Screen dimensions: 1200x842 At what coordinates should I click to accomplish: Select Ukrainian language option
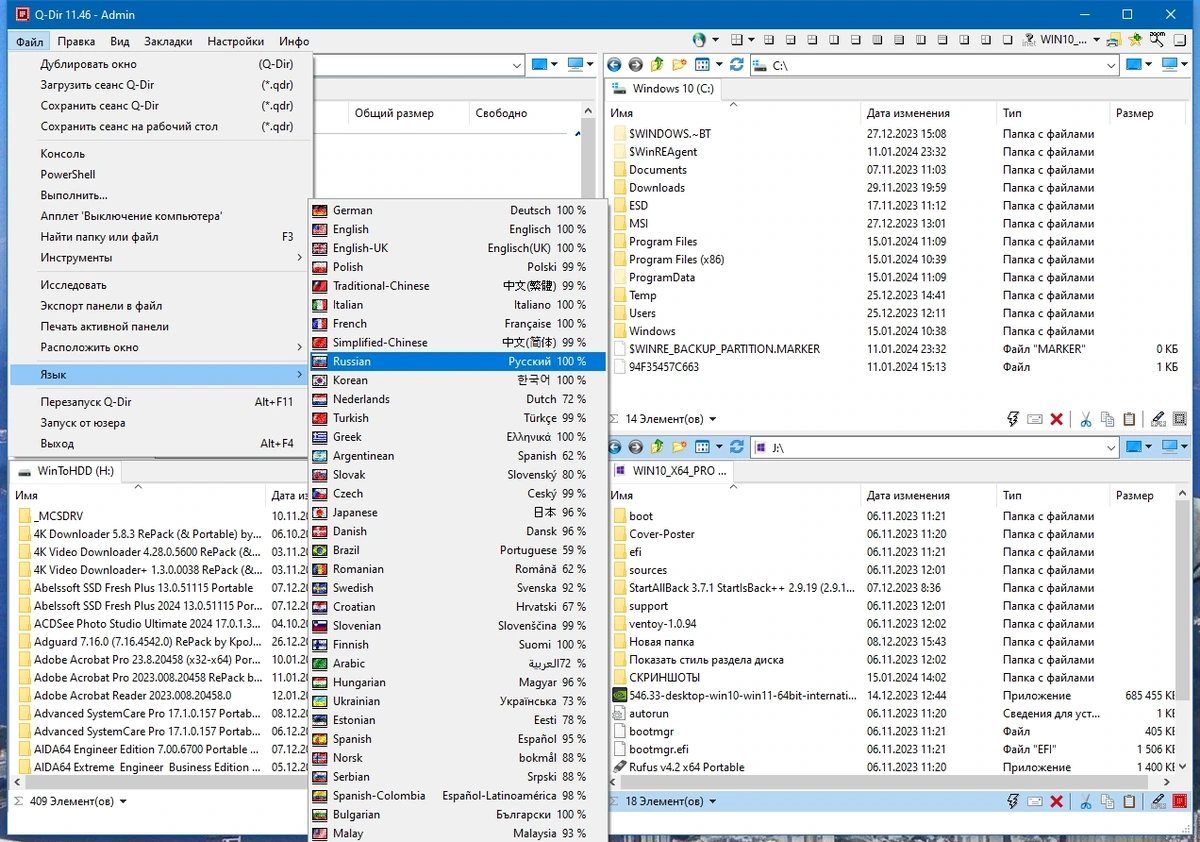458,701
